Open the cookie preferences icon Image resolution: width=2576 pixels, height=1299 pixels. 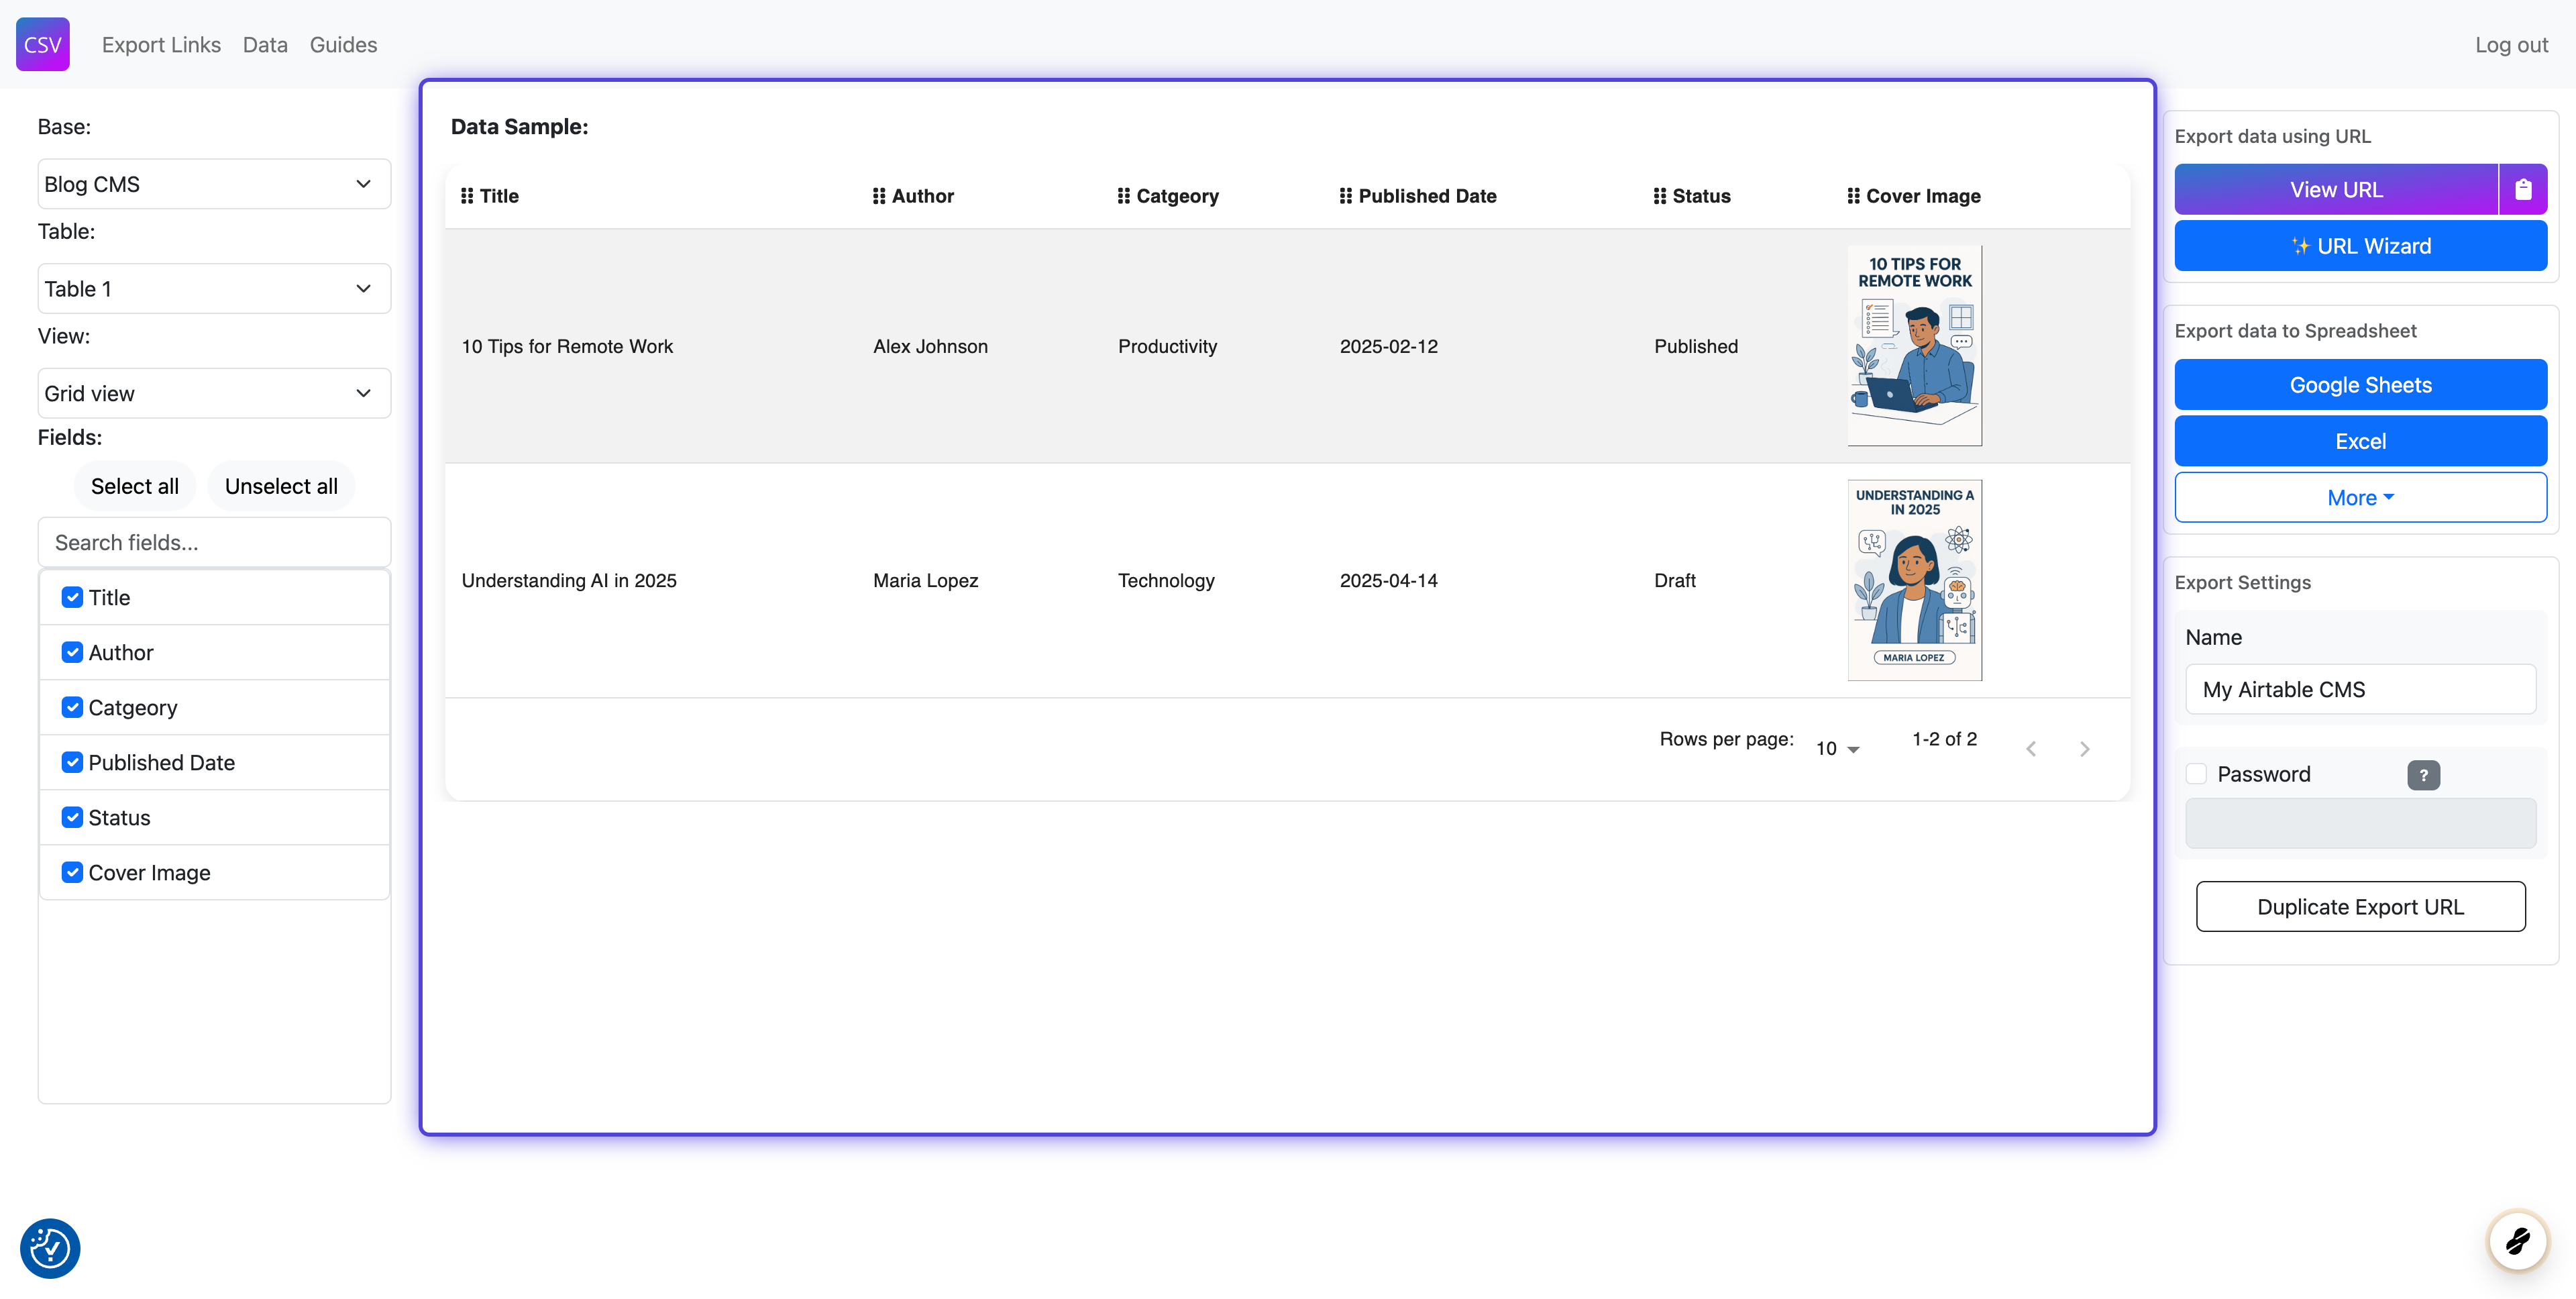50,1247
